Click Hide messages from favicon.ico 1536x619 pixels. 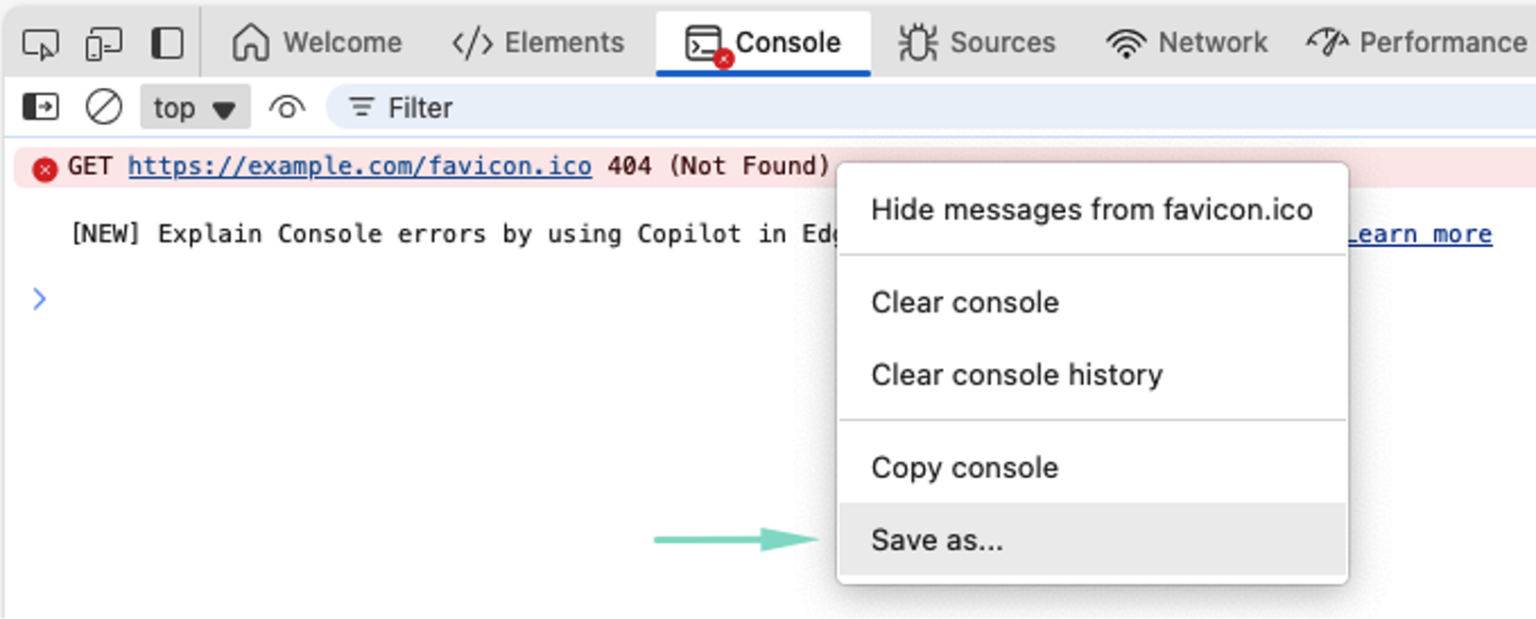click(1092, 210)
